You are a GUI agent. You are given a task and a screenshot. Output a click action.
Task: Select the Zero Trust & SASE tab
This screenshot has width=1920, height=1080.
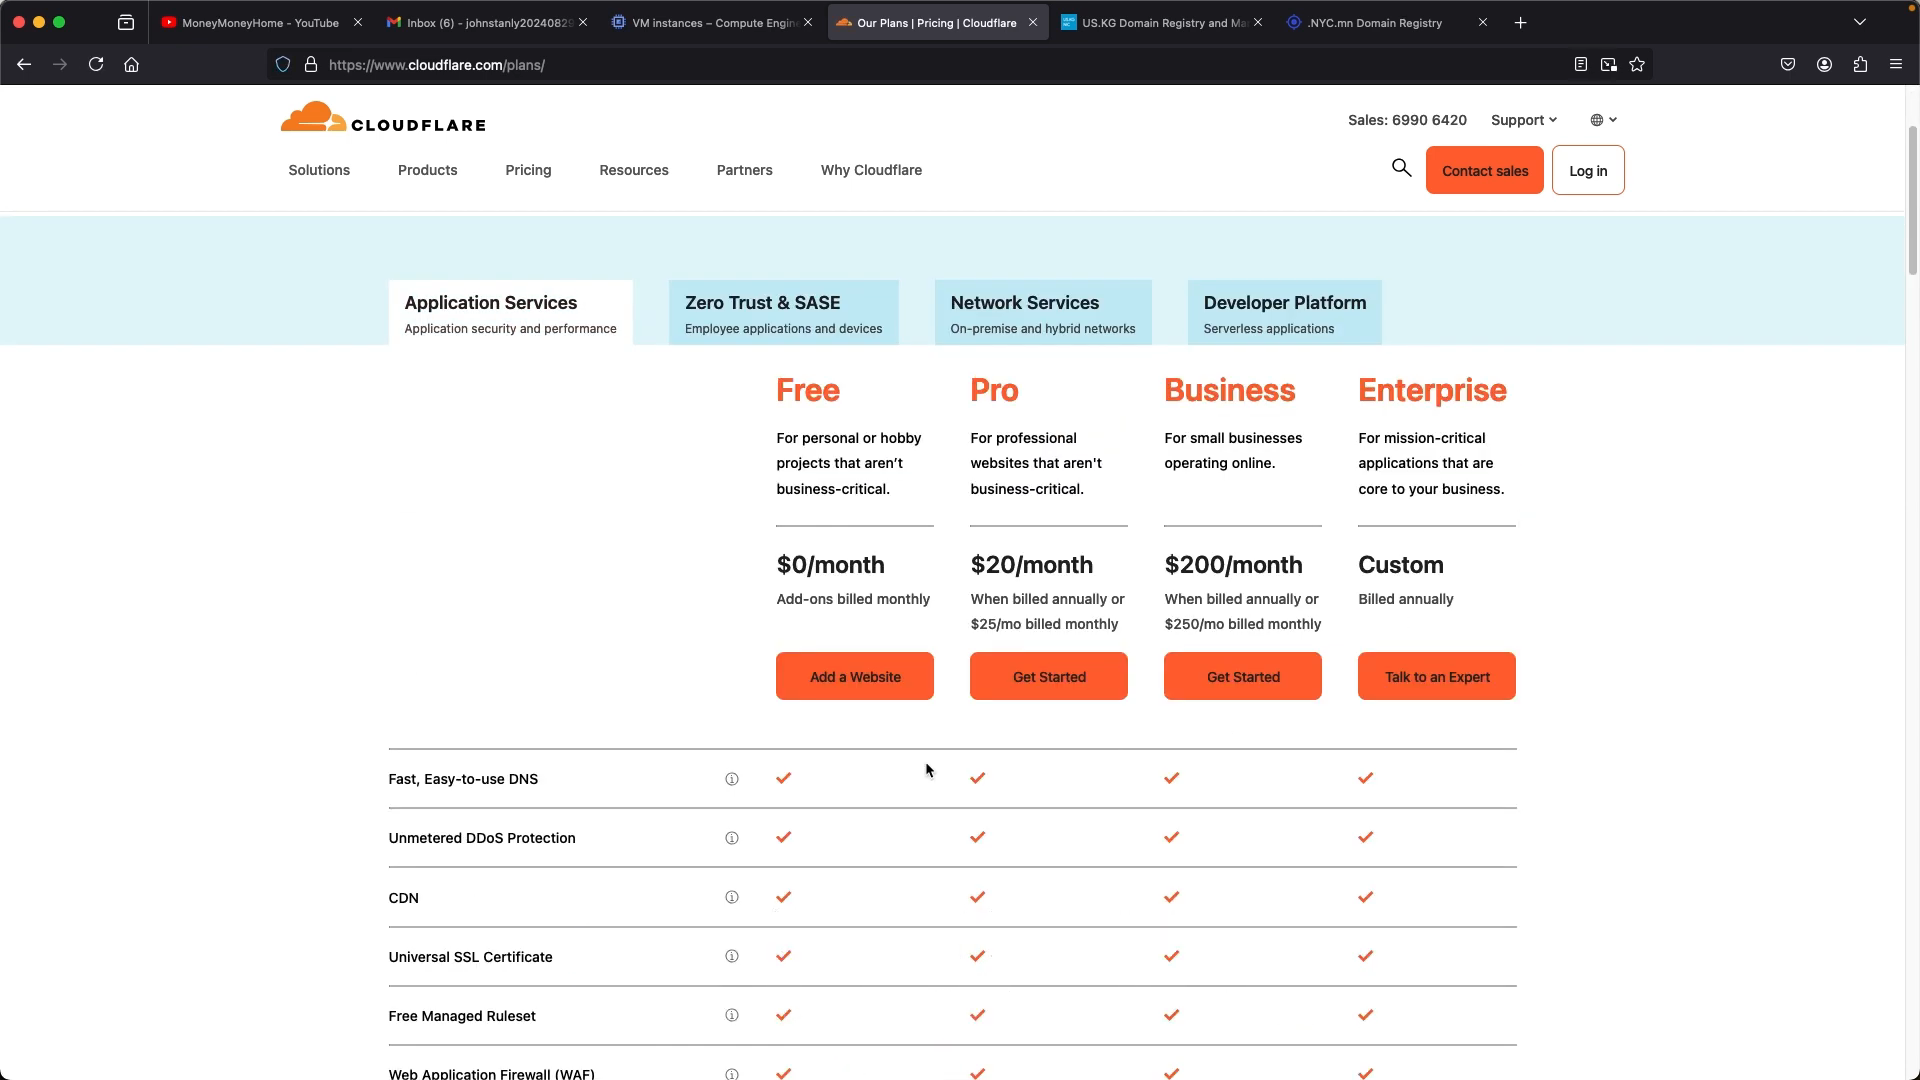tap(783, 313)
